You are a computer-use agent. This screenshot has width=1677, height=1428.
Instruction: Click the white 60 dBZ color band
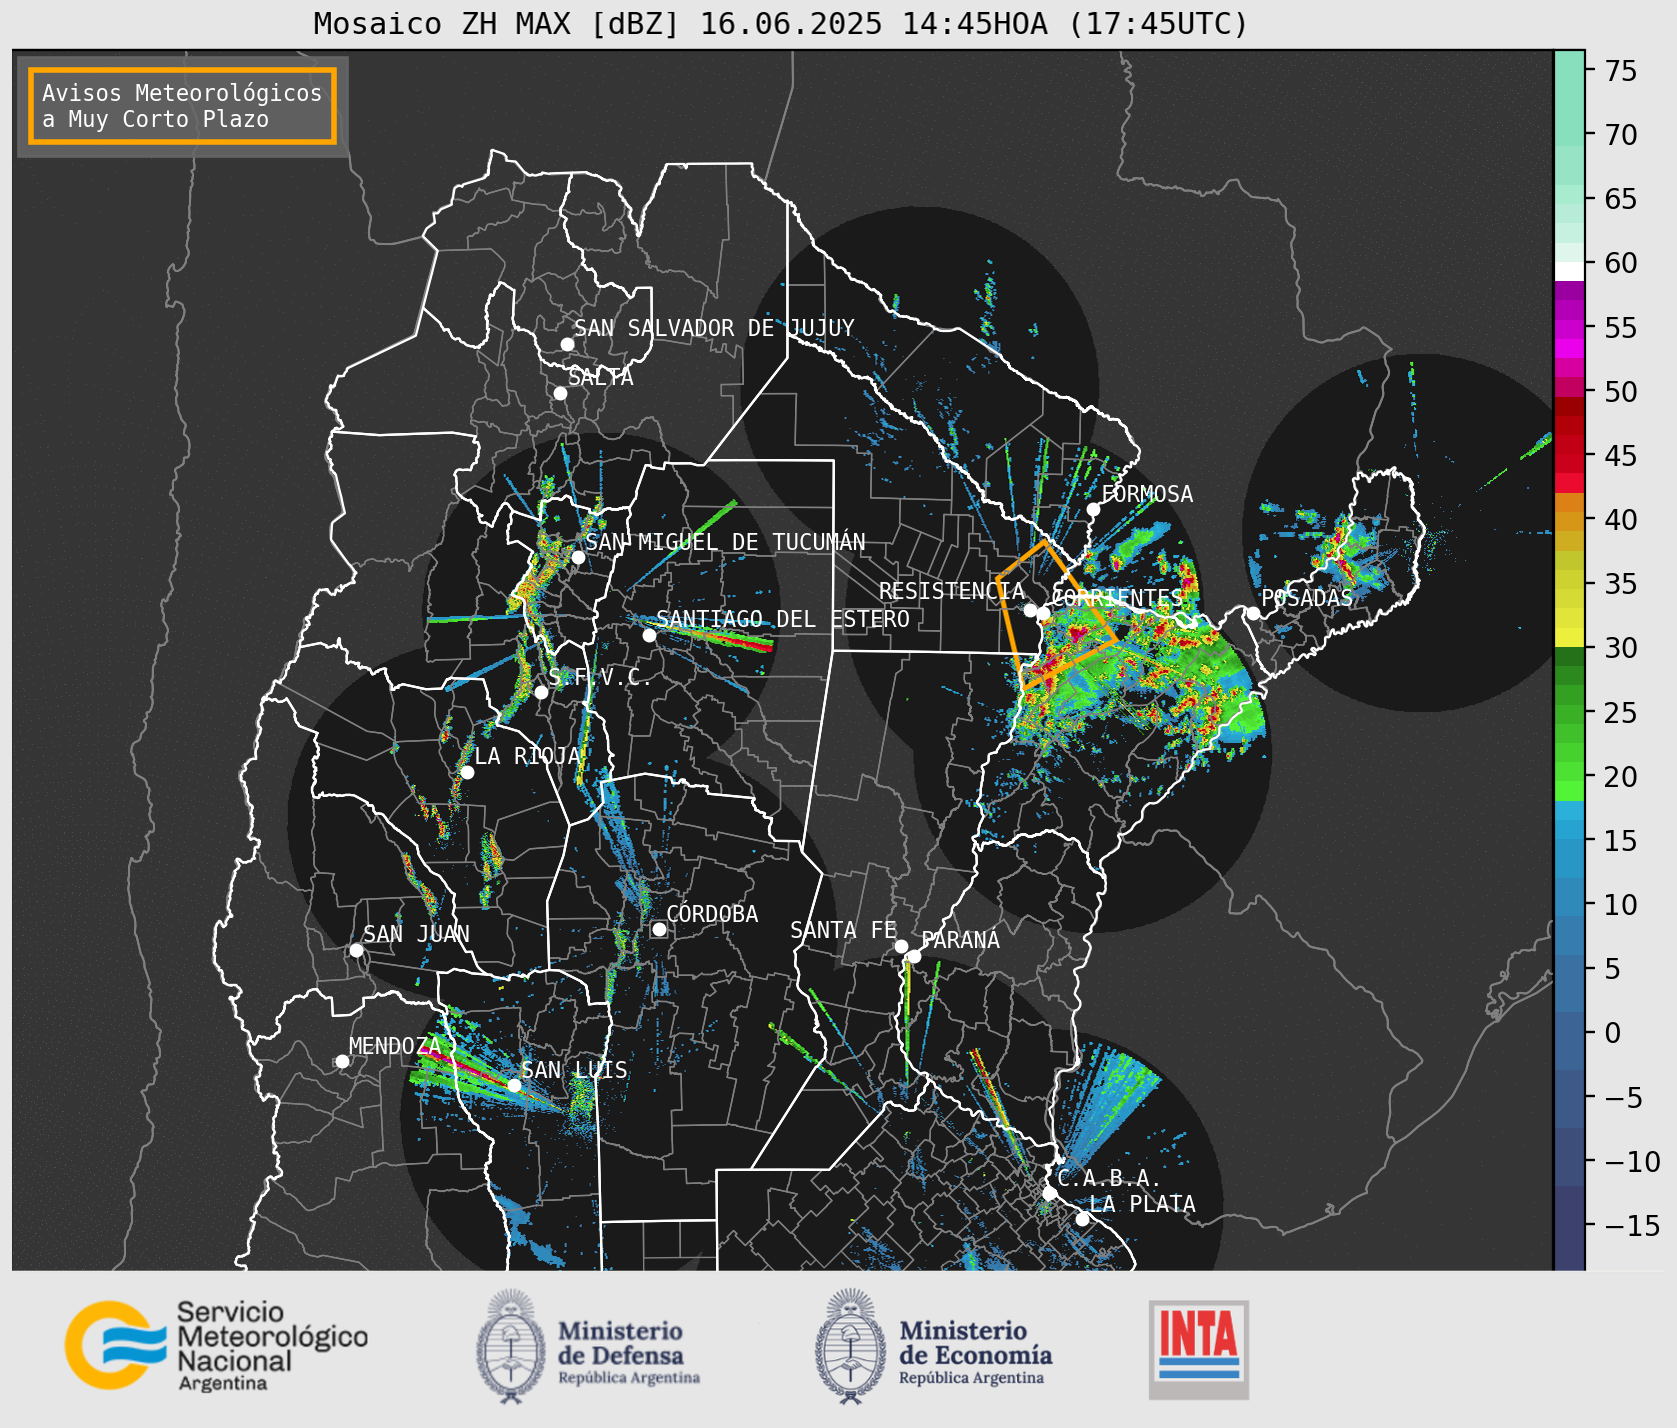[1569, 271]
